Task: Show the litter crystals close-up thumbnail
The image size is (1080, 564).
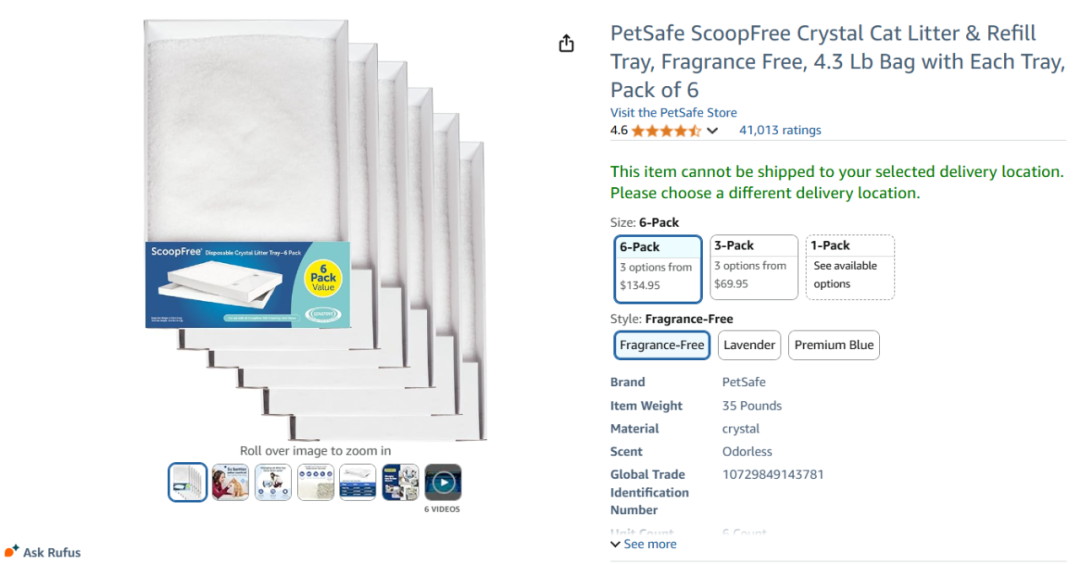Action: pyautogui.click(x=316, y=483)
